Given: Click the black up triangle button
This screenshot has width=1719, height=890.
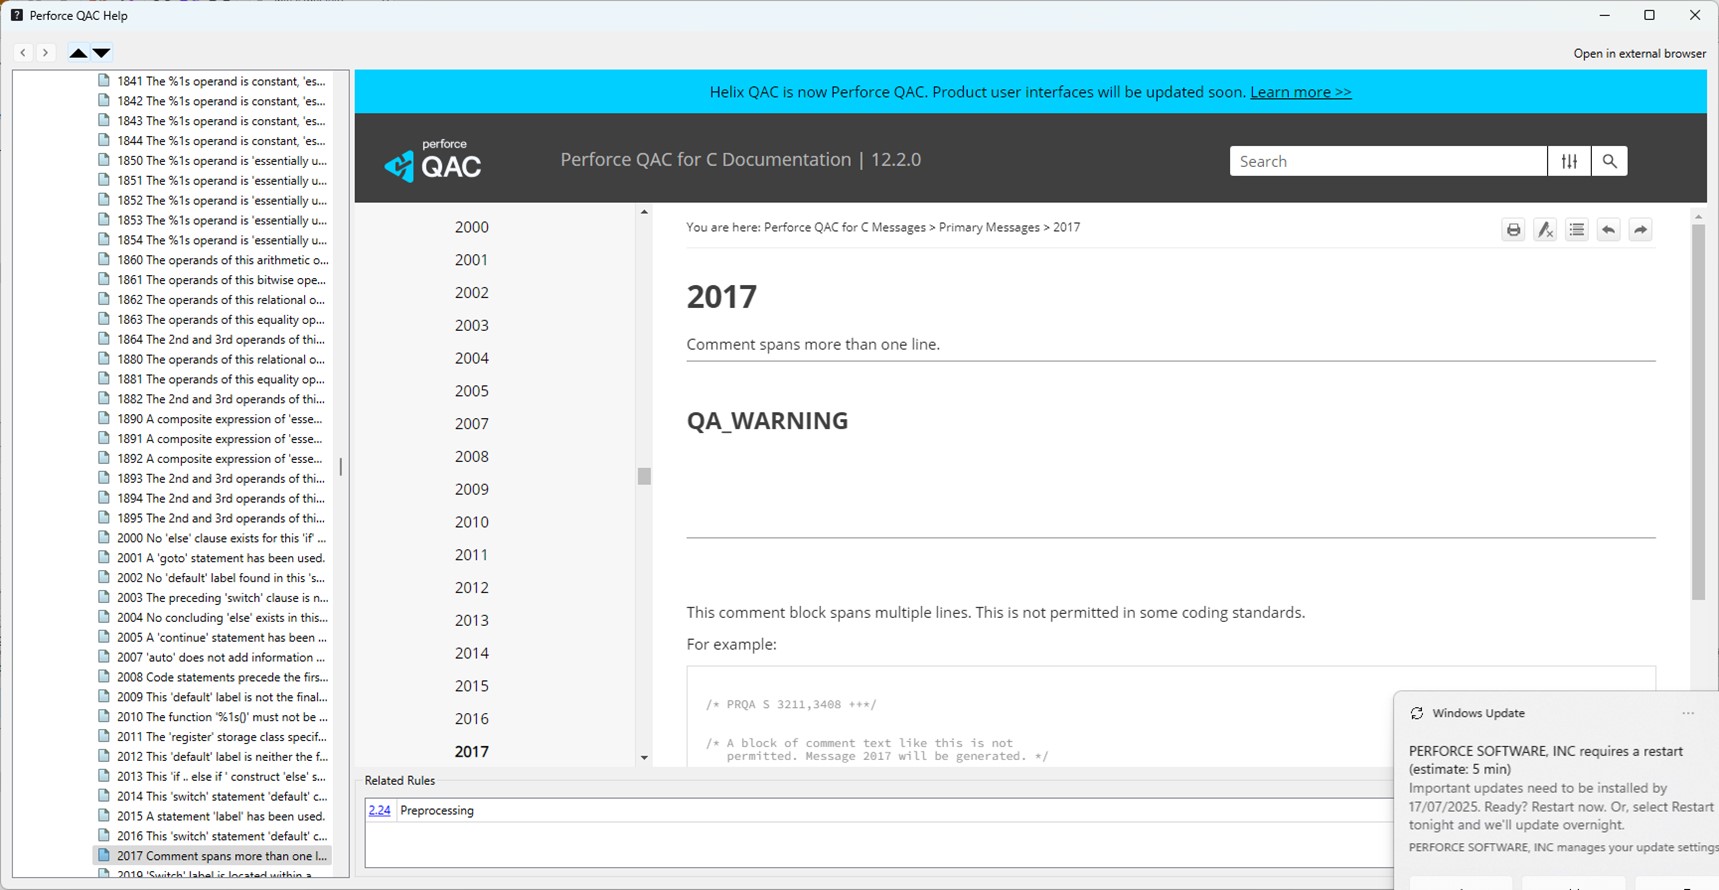Looking at the screenshot, I should (x=78, y=53).
